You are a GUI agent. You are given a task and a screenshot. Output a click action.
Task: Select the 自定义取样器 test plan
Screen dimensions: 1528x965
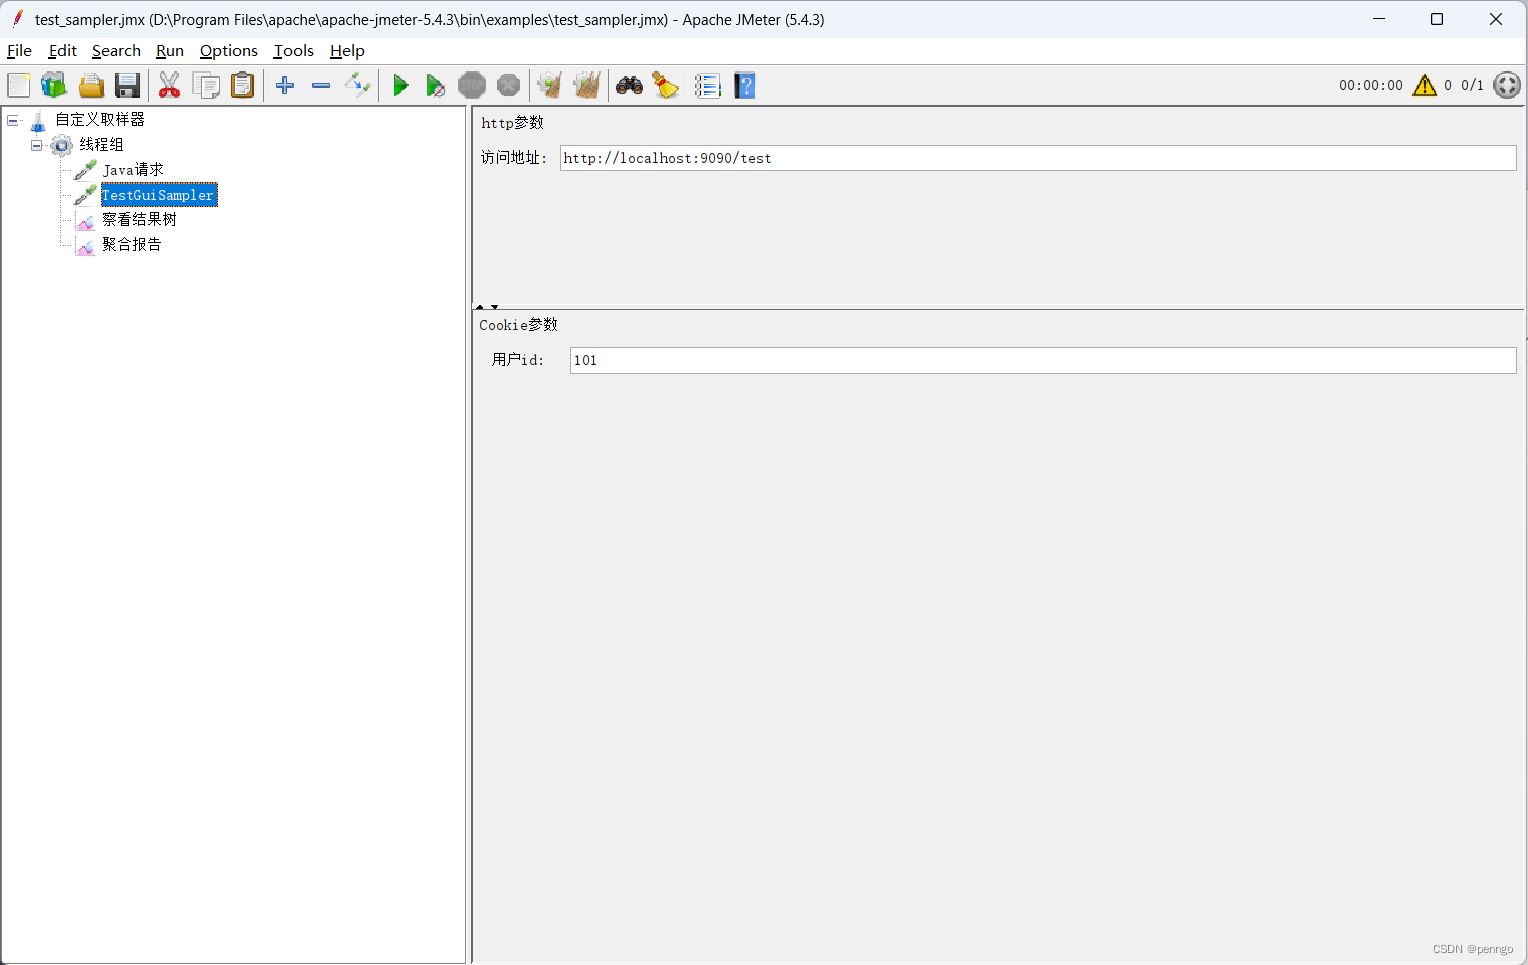(x=100, y=120)
